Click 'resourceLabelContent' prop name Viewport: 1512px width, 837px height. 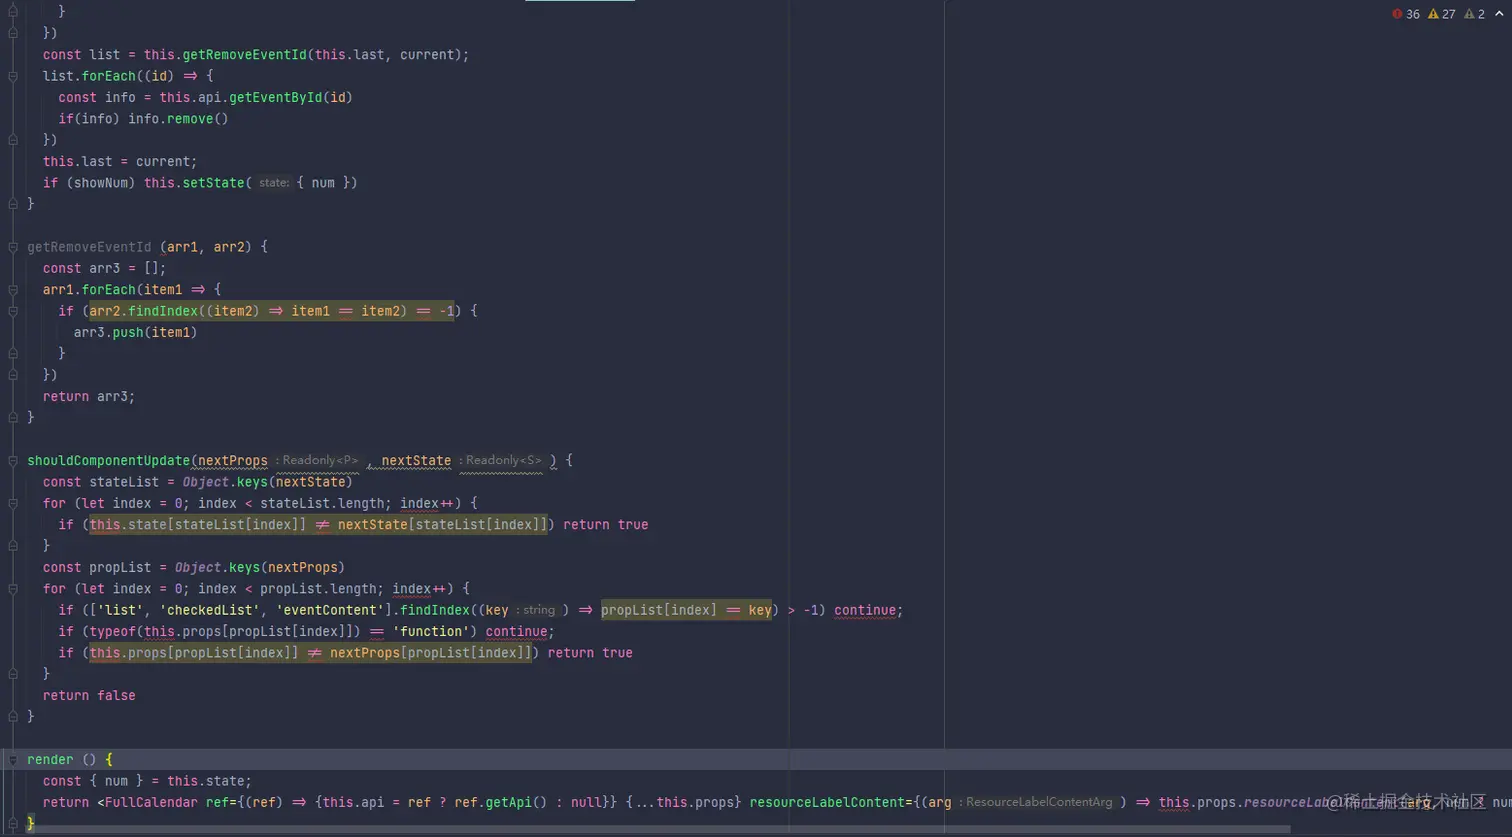(x=827, y=803)
